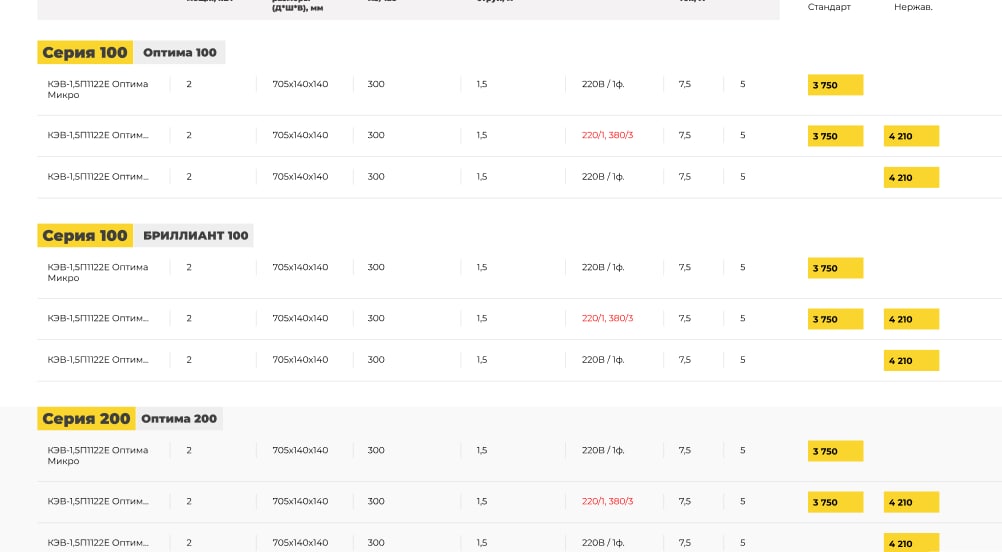Click red 220/1, 380/3 voltage under Оптима 100
Image resolution: width=1002 pixels, height=552 pixels.
pyautogui.click(x=607, y=135)
